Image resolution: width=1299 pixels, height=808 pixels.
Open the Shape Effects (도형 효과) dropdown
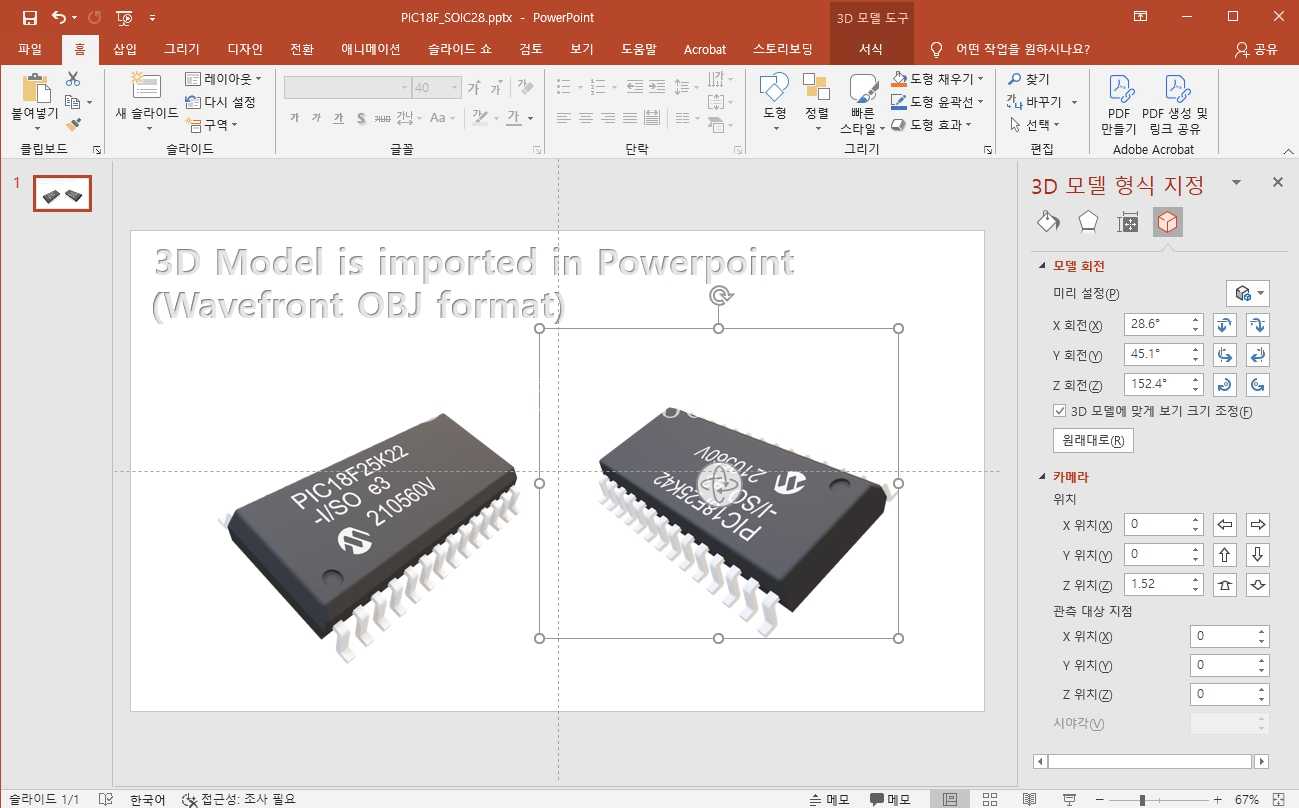click(x=932, y=125)
